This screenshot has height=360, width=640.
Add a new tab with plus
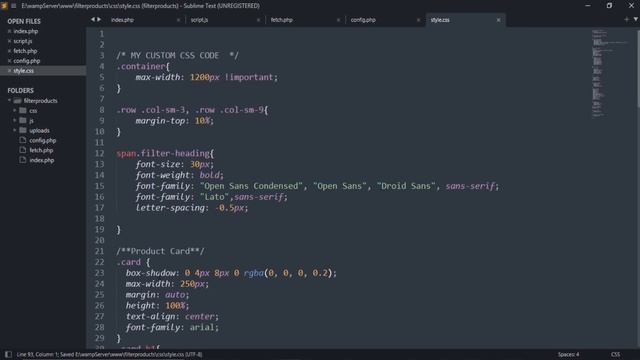(x=627, y=19)
